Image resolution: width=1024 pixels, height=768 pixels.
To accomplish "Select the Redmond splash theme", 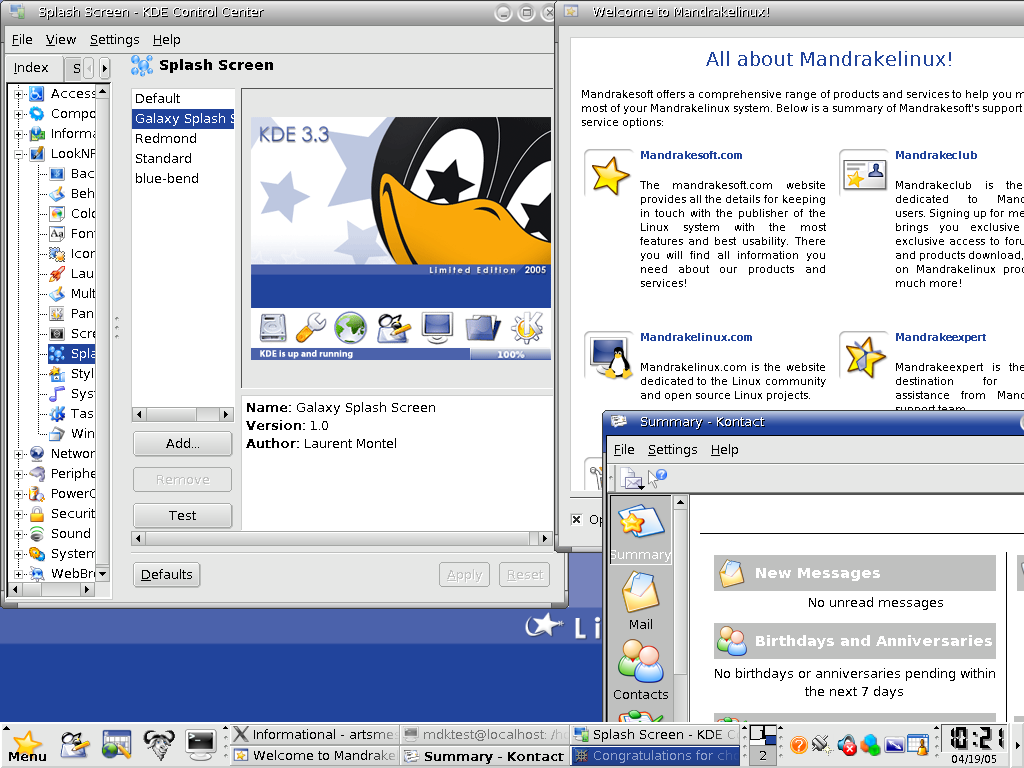I will click(166, 138).
